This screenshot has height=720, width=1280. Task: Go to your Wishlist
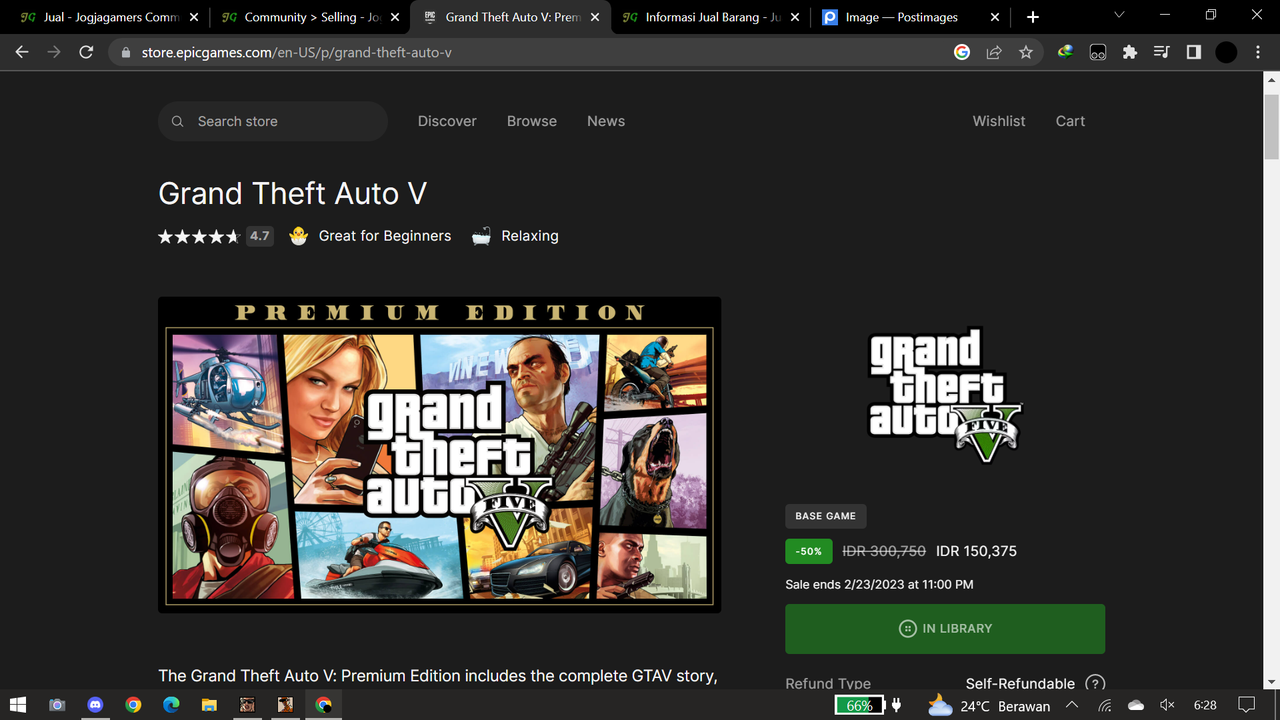pyautogui.click(x=999, y=121)
